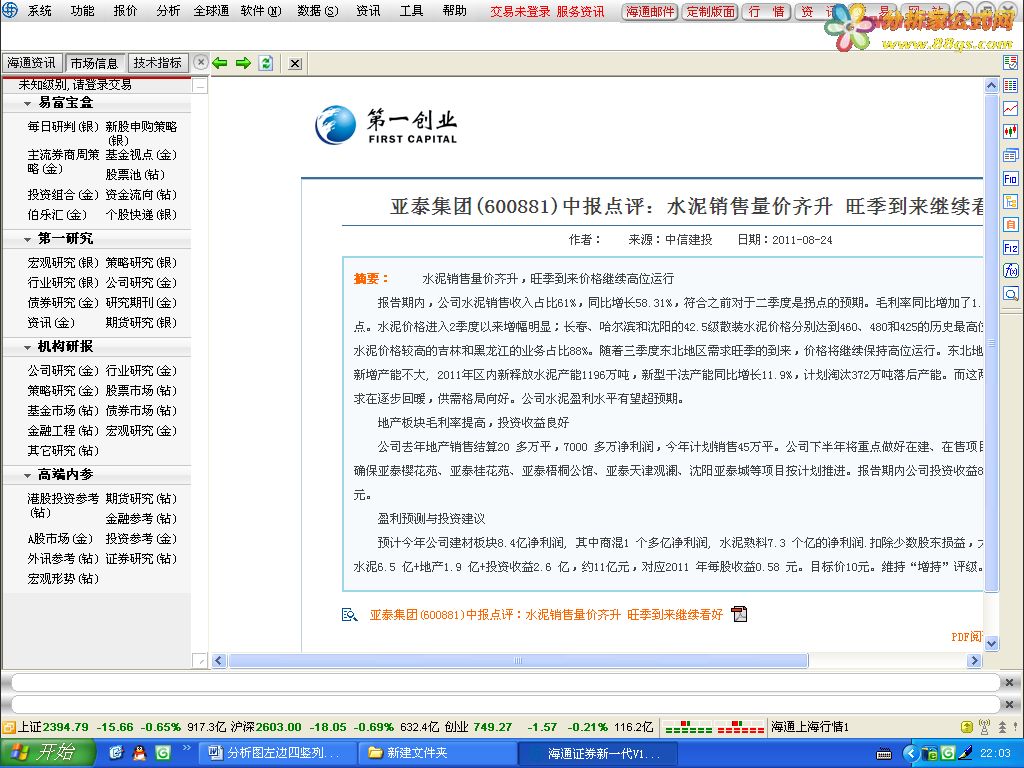Open the candlestick chart icon in right sidebar
This screenshot has width=1024, height=768.
tap(1010, 131)
